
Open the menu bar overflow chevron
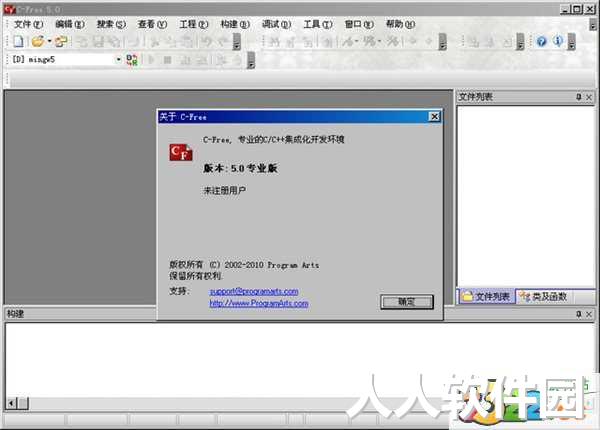pyautogui.click(x=592, y=24)
